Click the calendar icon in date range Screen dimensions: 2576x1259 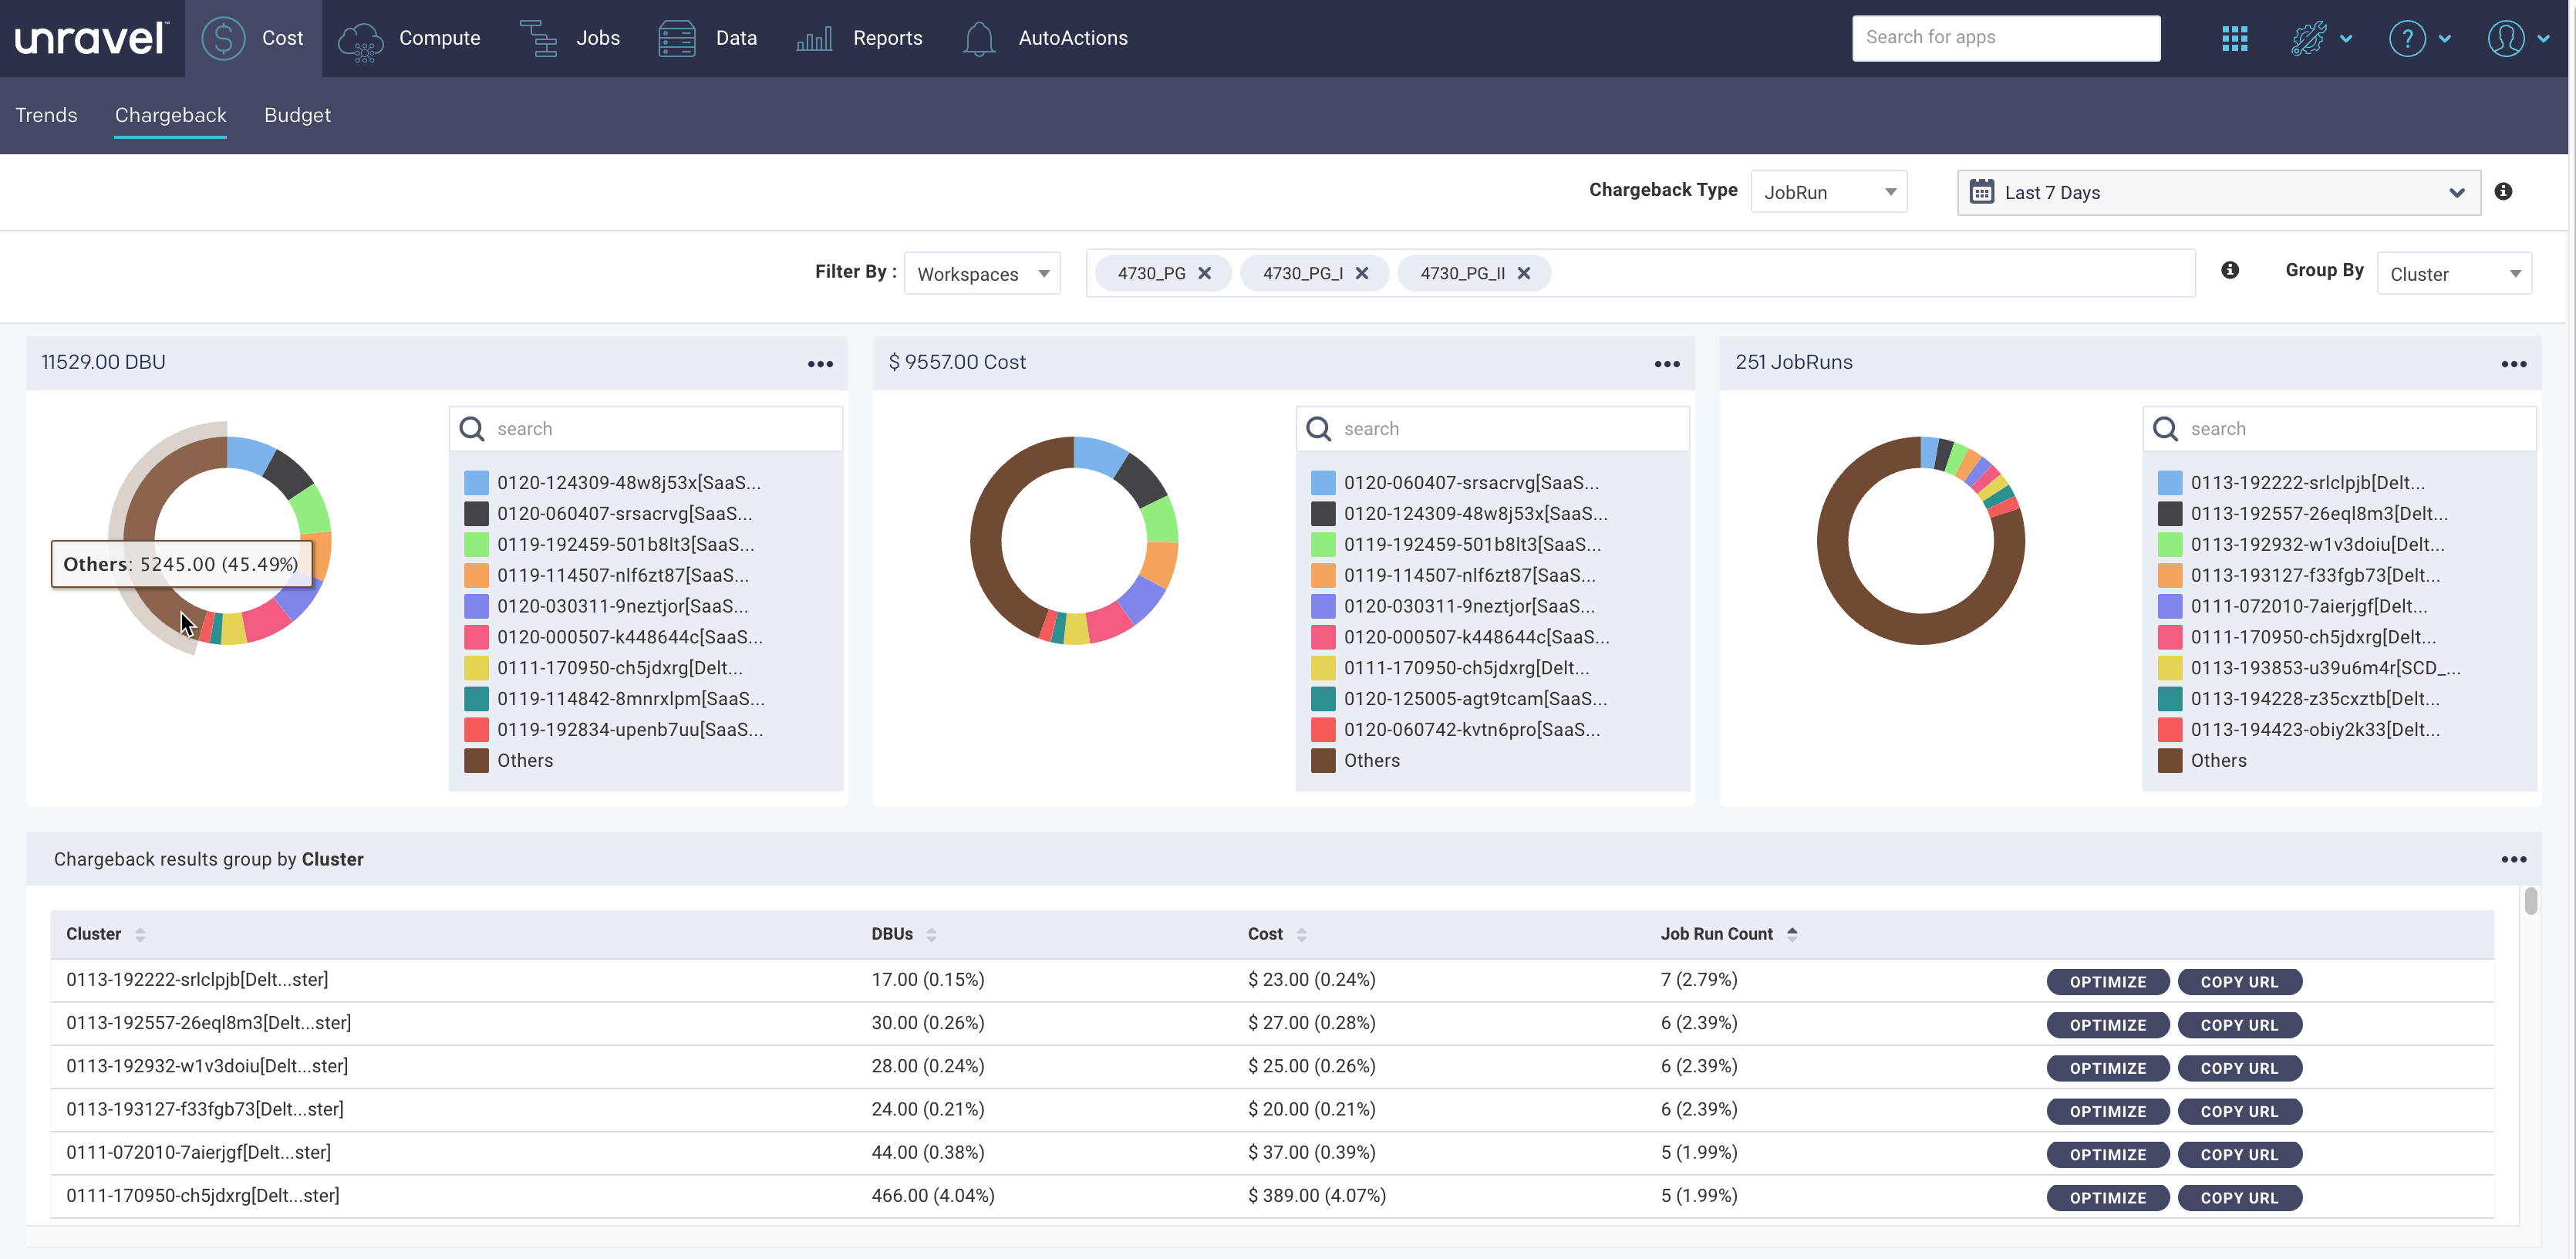pos(1981,192)
